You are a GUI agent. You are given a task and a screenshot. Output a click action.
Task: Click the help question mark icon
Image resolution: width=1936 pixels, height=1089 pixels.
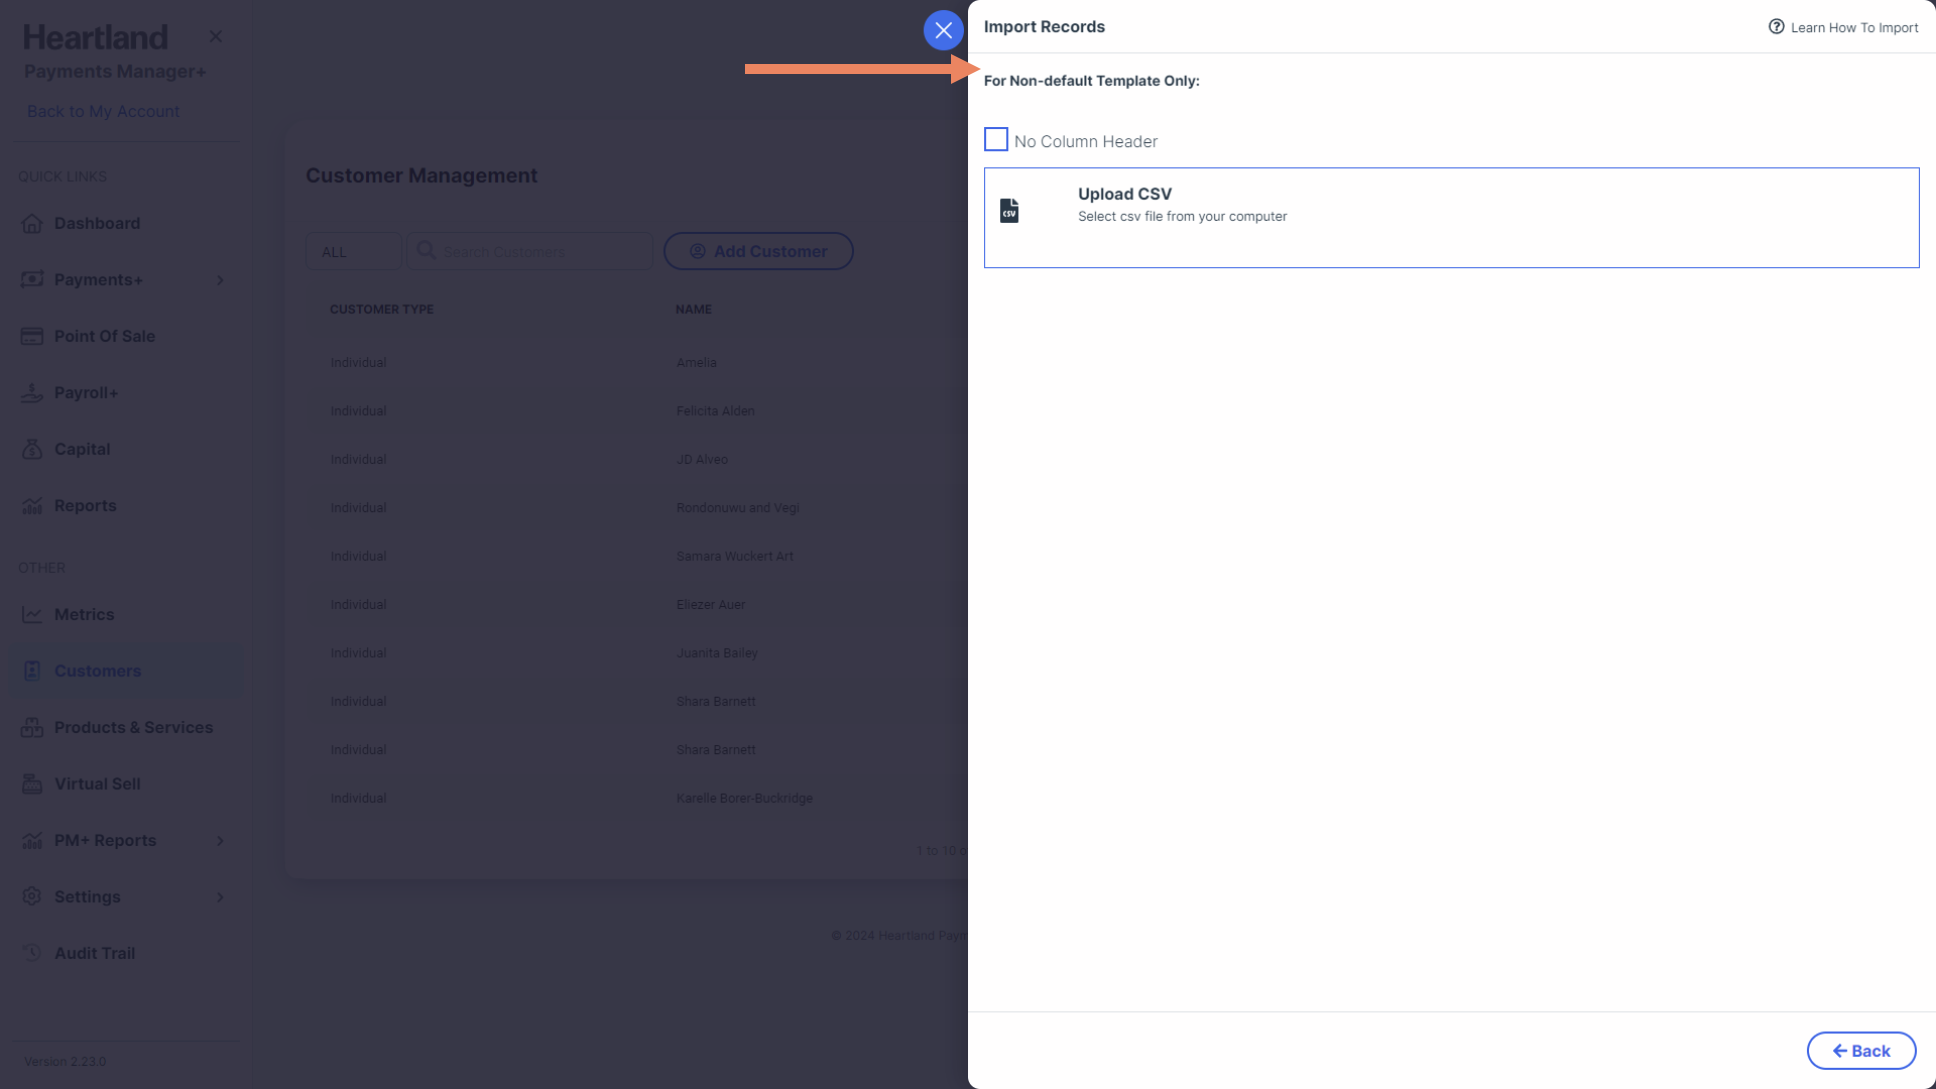(x=1776, y=27)
